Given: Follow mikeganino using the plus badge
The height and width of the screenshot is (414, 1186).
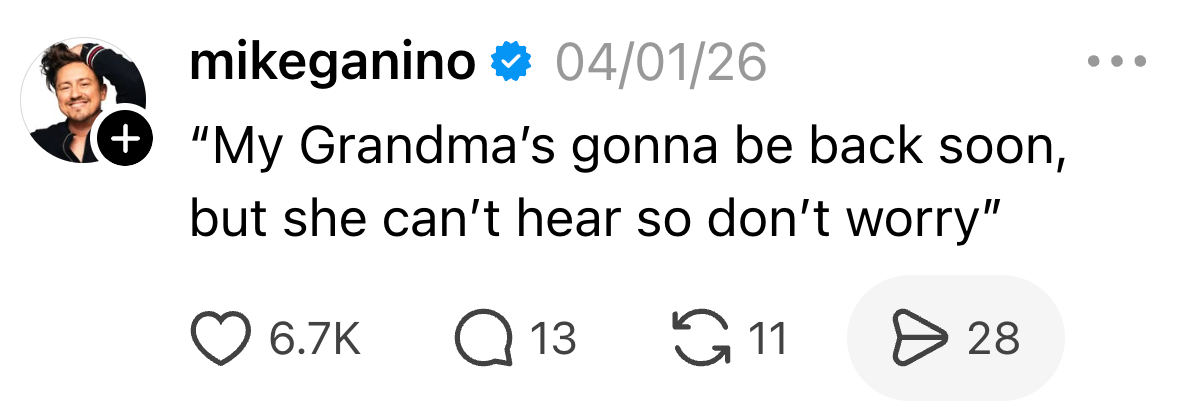Looking at the screenshot, I should (124, 142).
